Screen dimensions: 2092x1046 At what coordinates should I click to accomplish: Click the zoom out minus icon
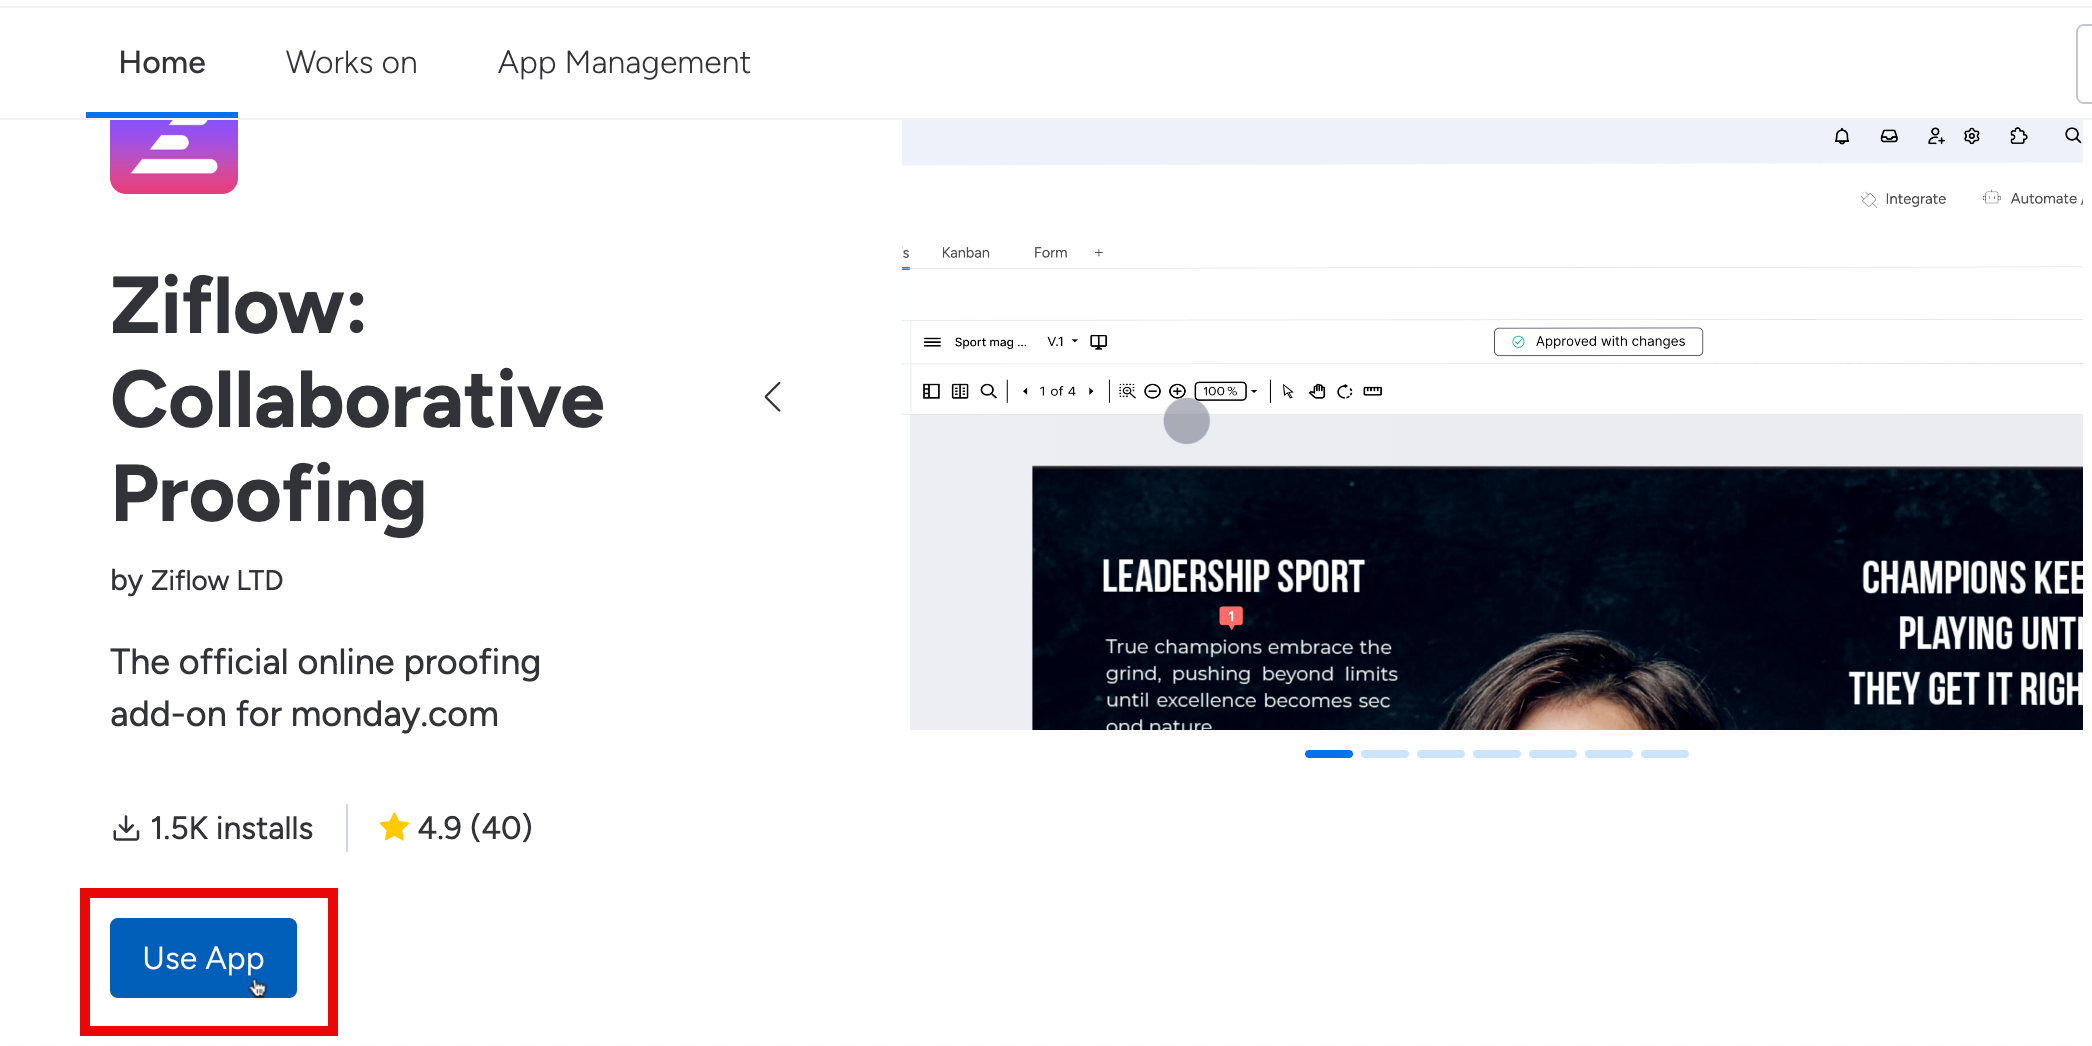[x=1152, y=391]
